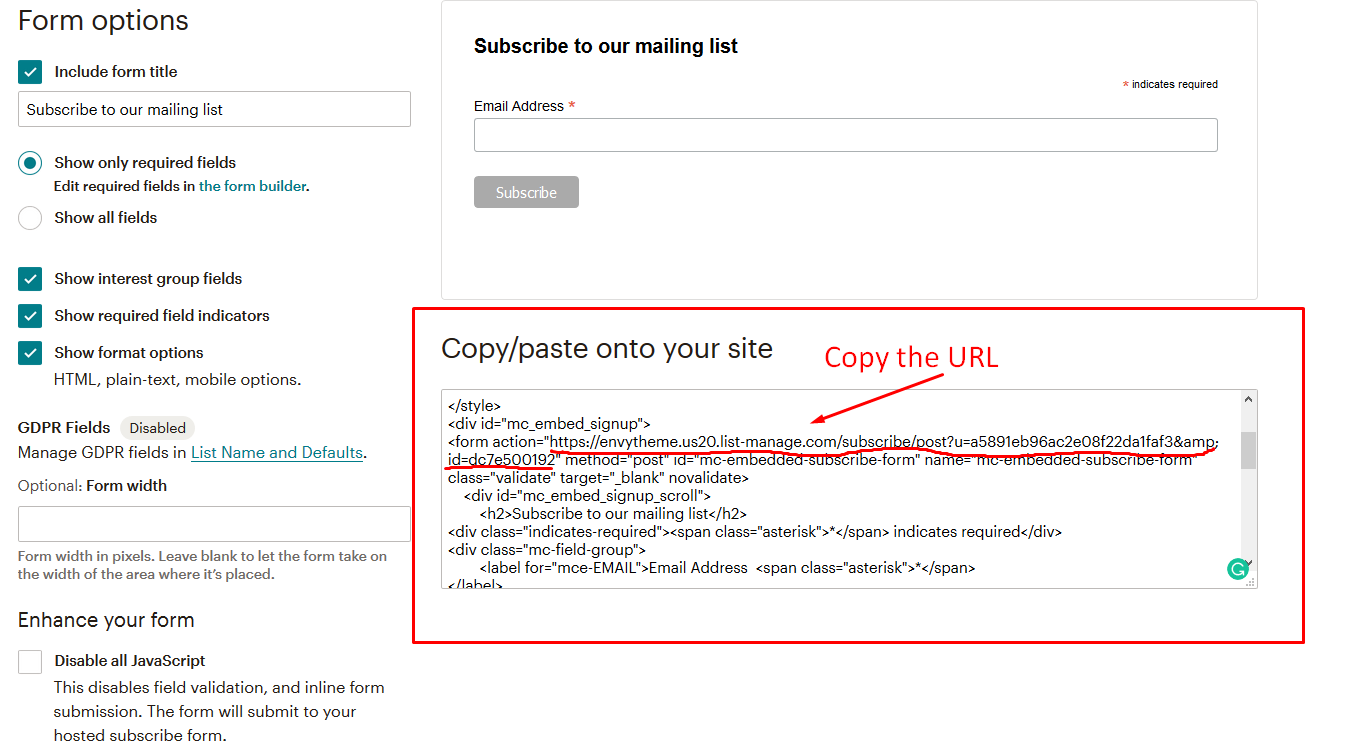Toggle the Show format options checkbox
Screen dimensions: 1370x745
click(x=30, y=353)
